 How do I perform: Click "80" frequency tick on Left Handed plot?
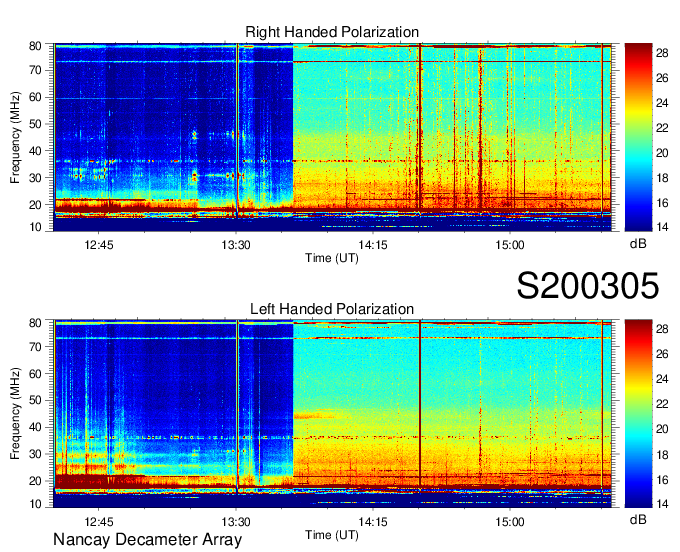coord(36,323)
